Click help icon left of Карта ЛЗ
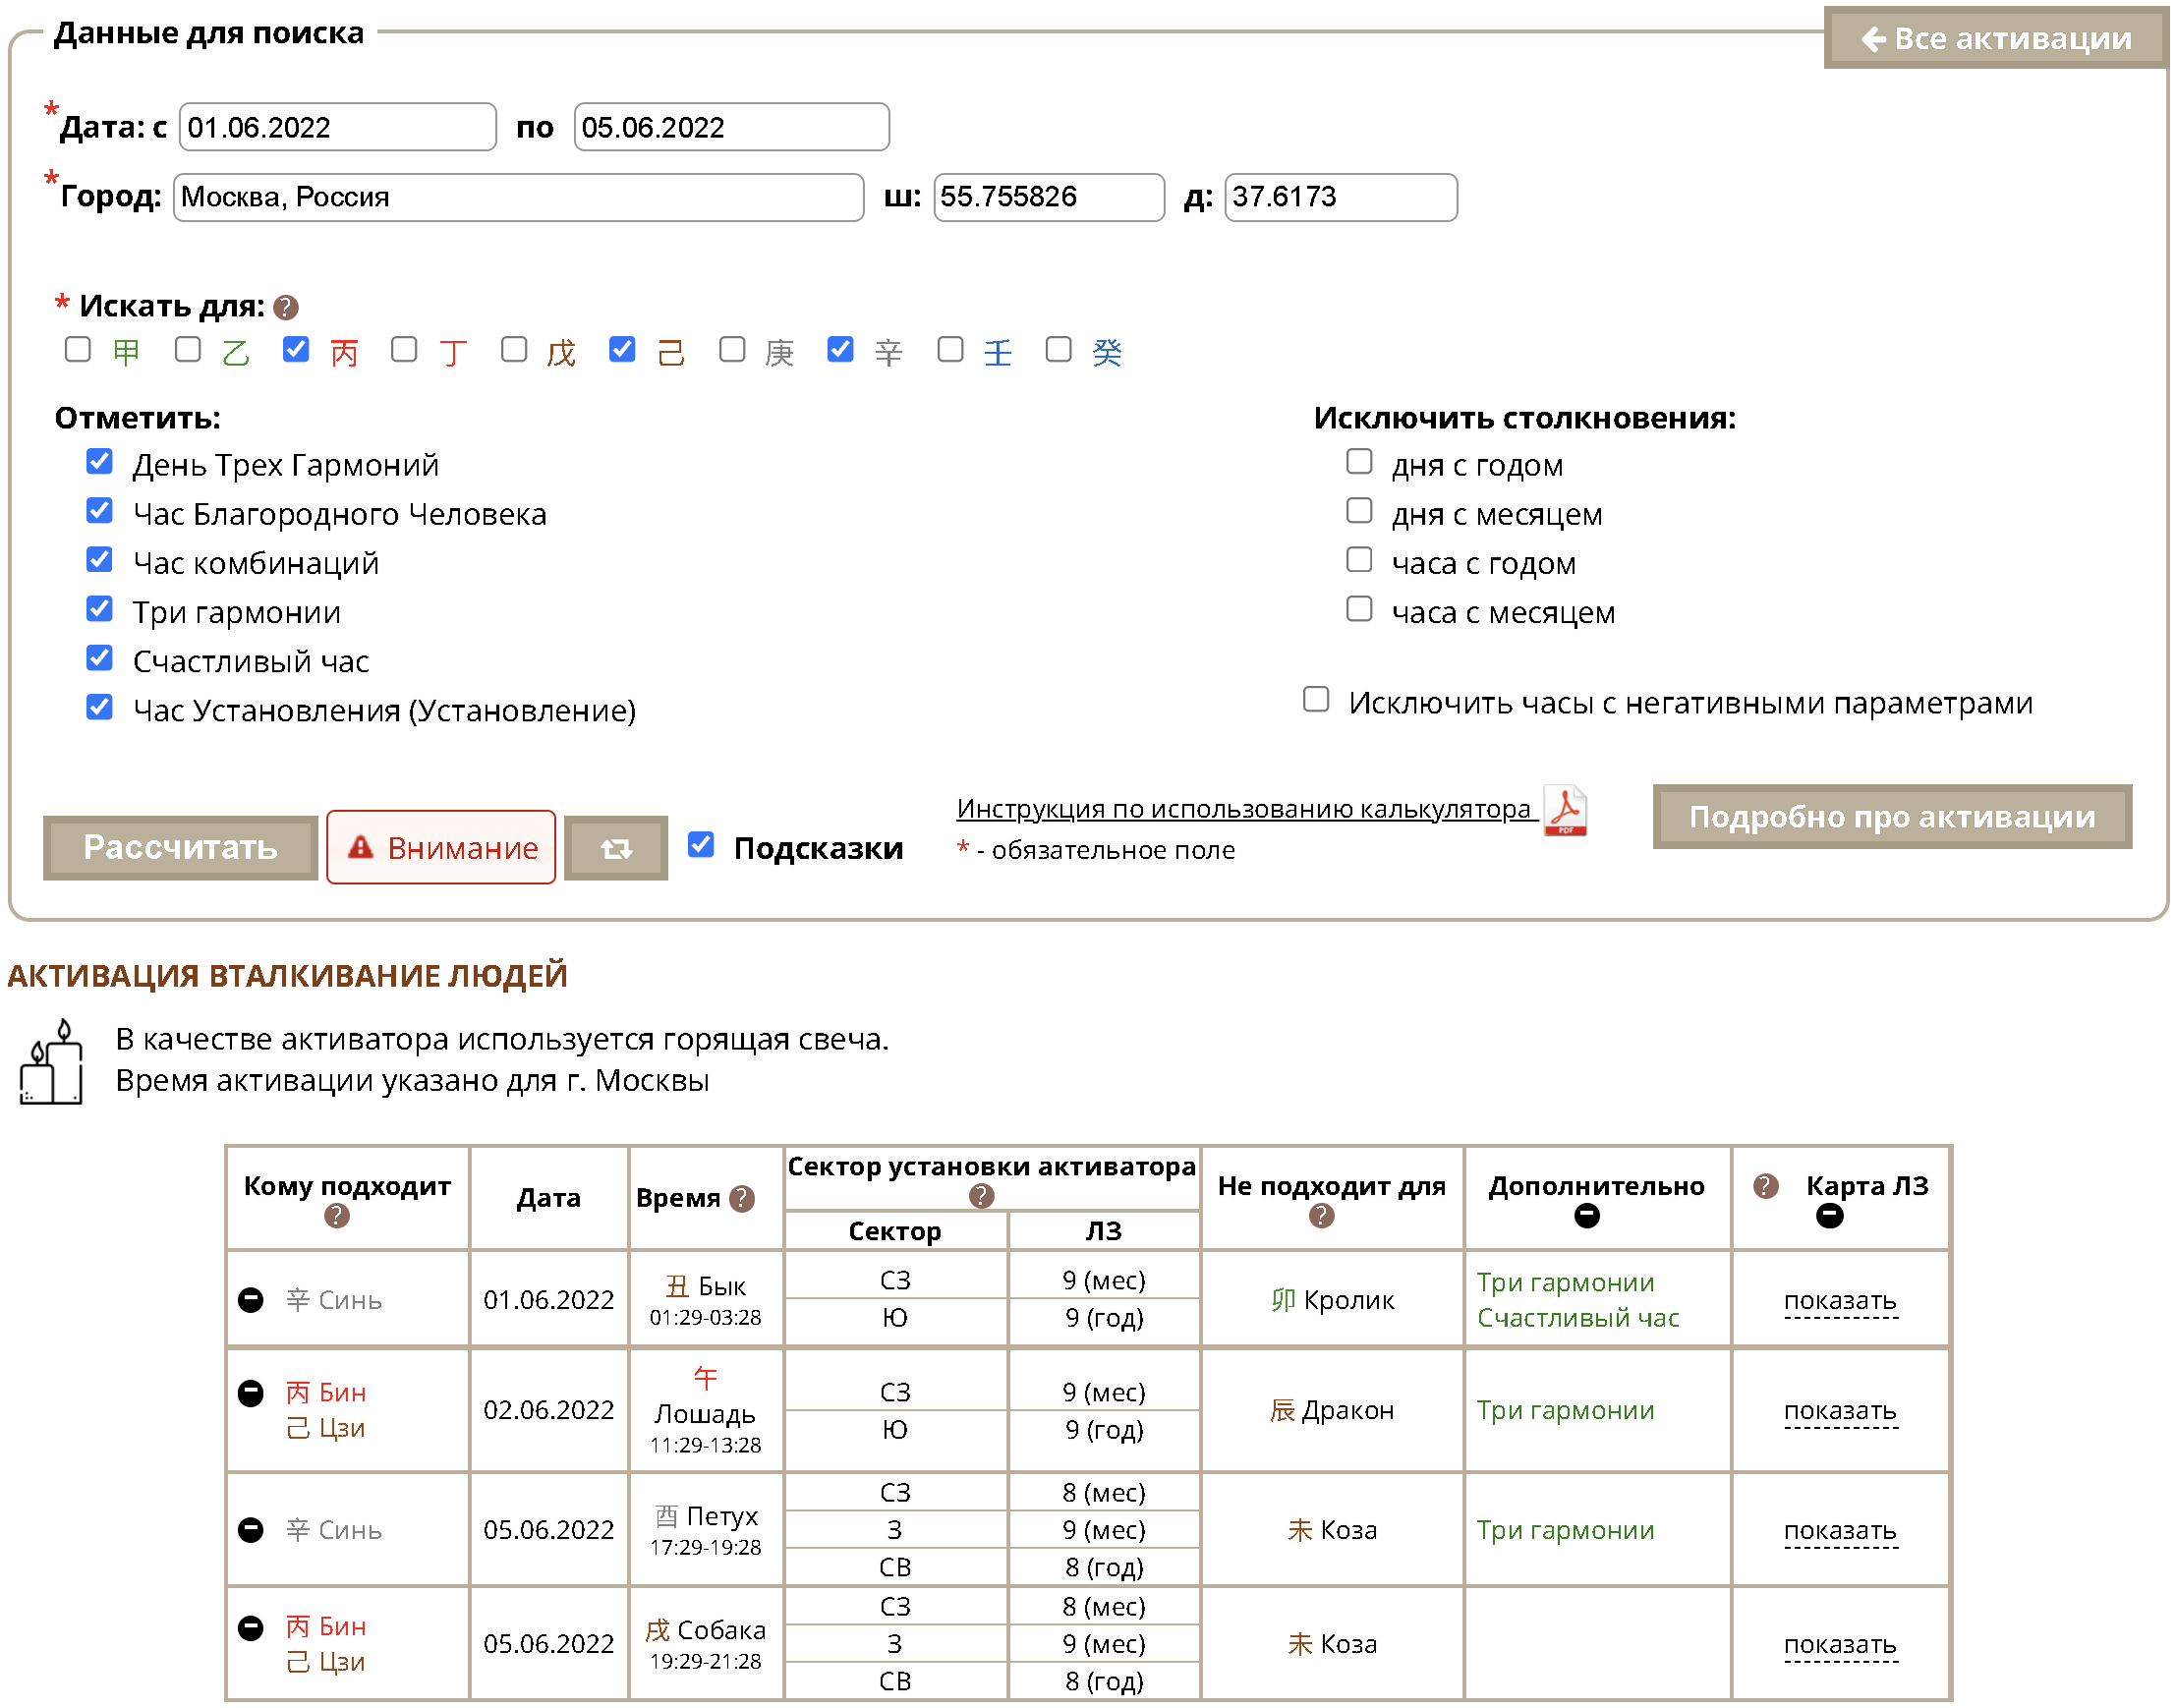The height and width of the screenshot is (1708, 2176). (1766, 1187)
